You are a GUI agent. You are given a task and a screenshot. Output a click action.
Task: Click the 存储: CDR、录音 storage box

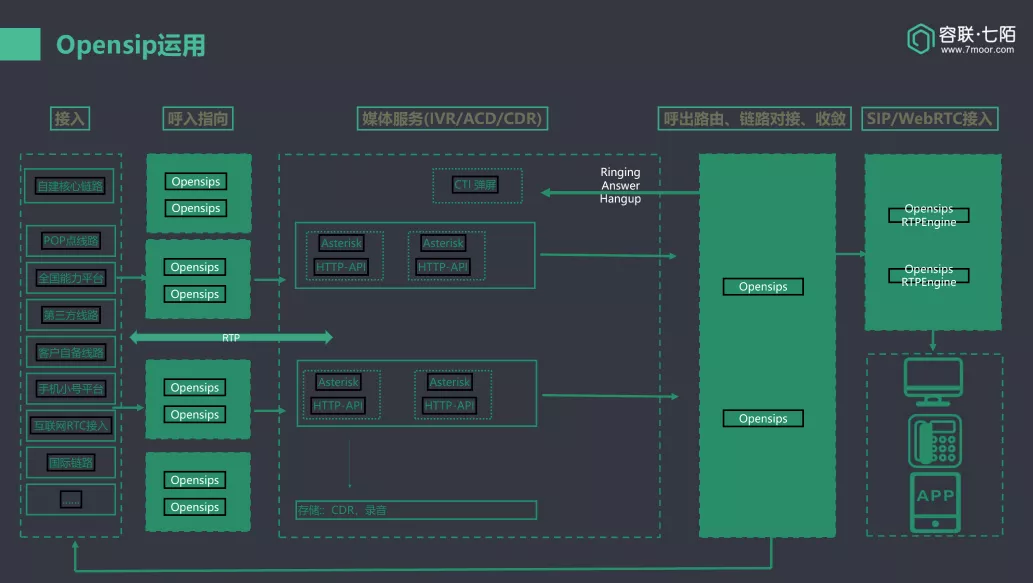[x=416, y=510]
